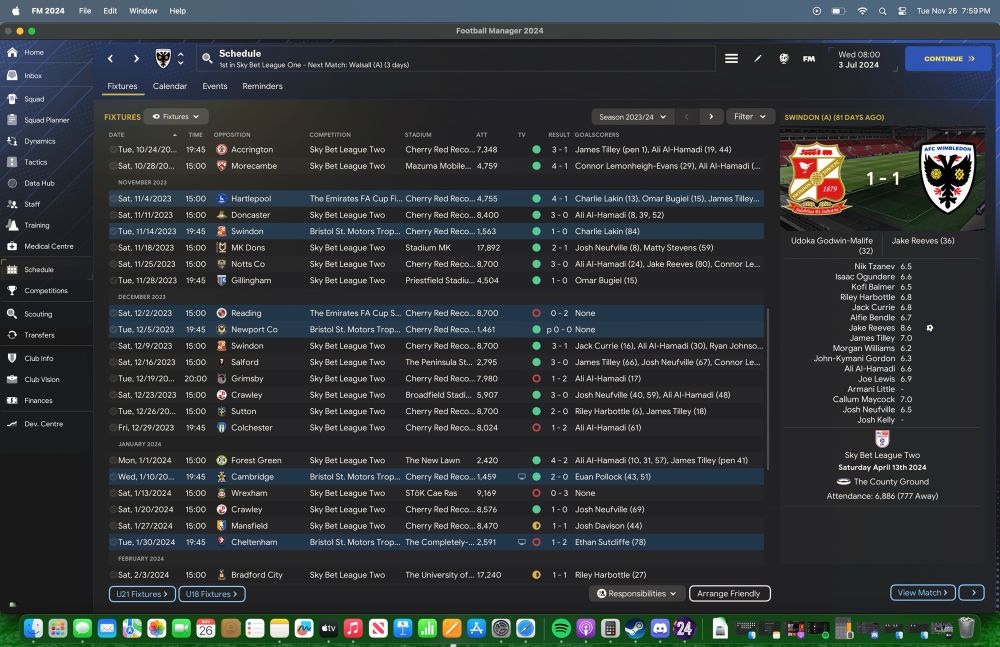Screen dimensions: 1000x647
Task: Click the AFC Wimbledon club badge
Action: [163, 59]
